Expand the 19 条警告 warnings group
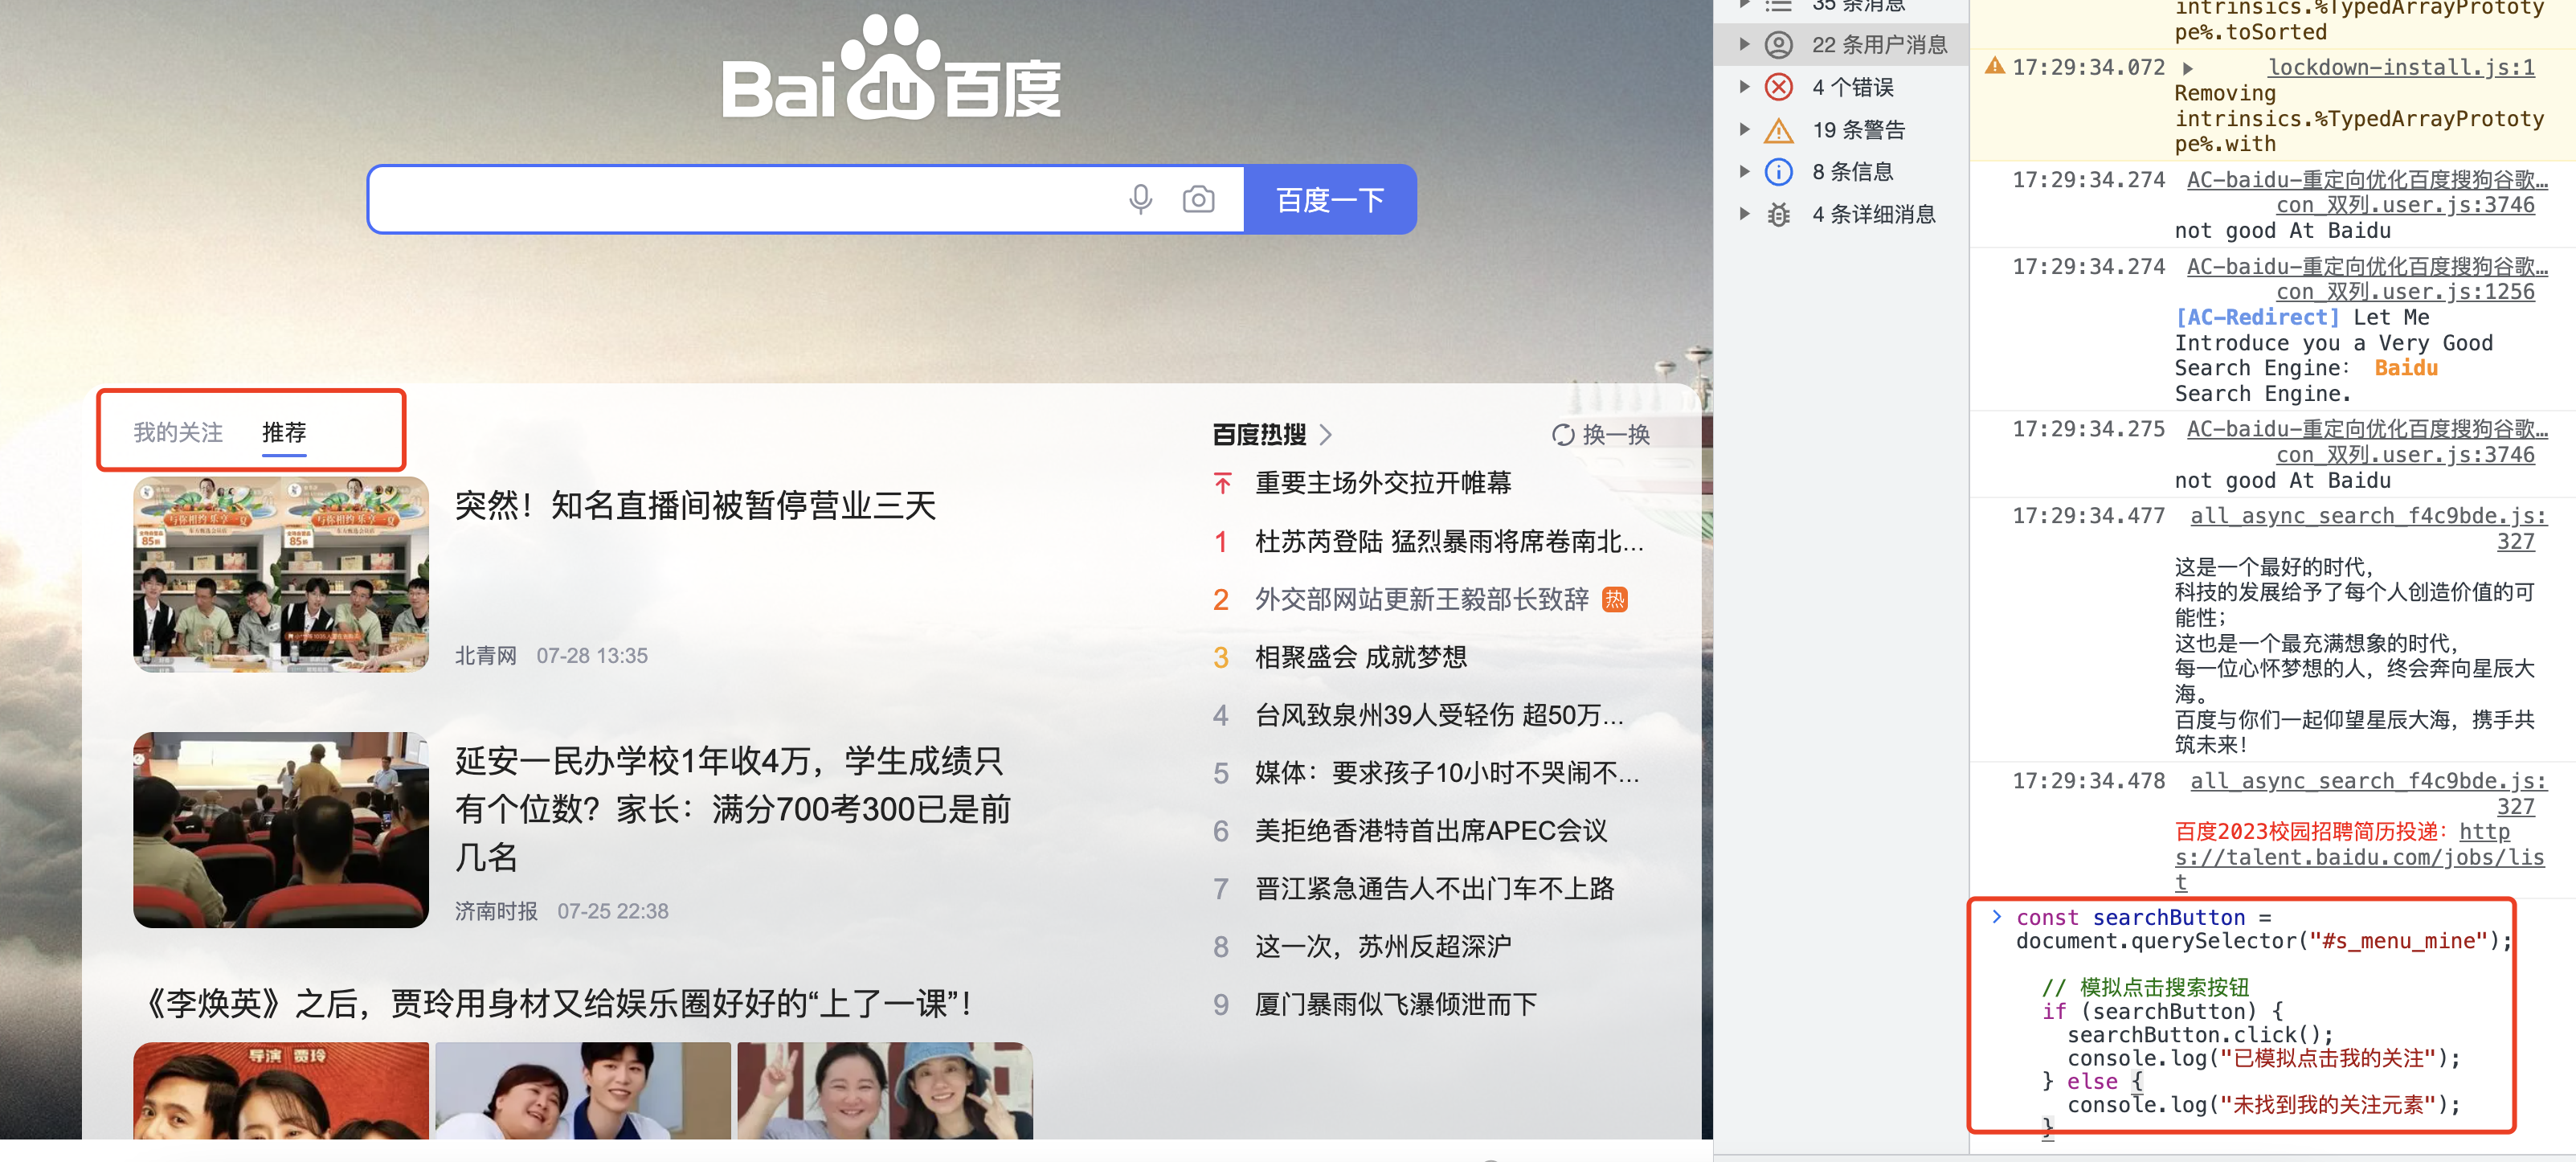The width and height of the screenshot is (2576, 1162). [x=1744, y=130]
